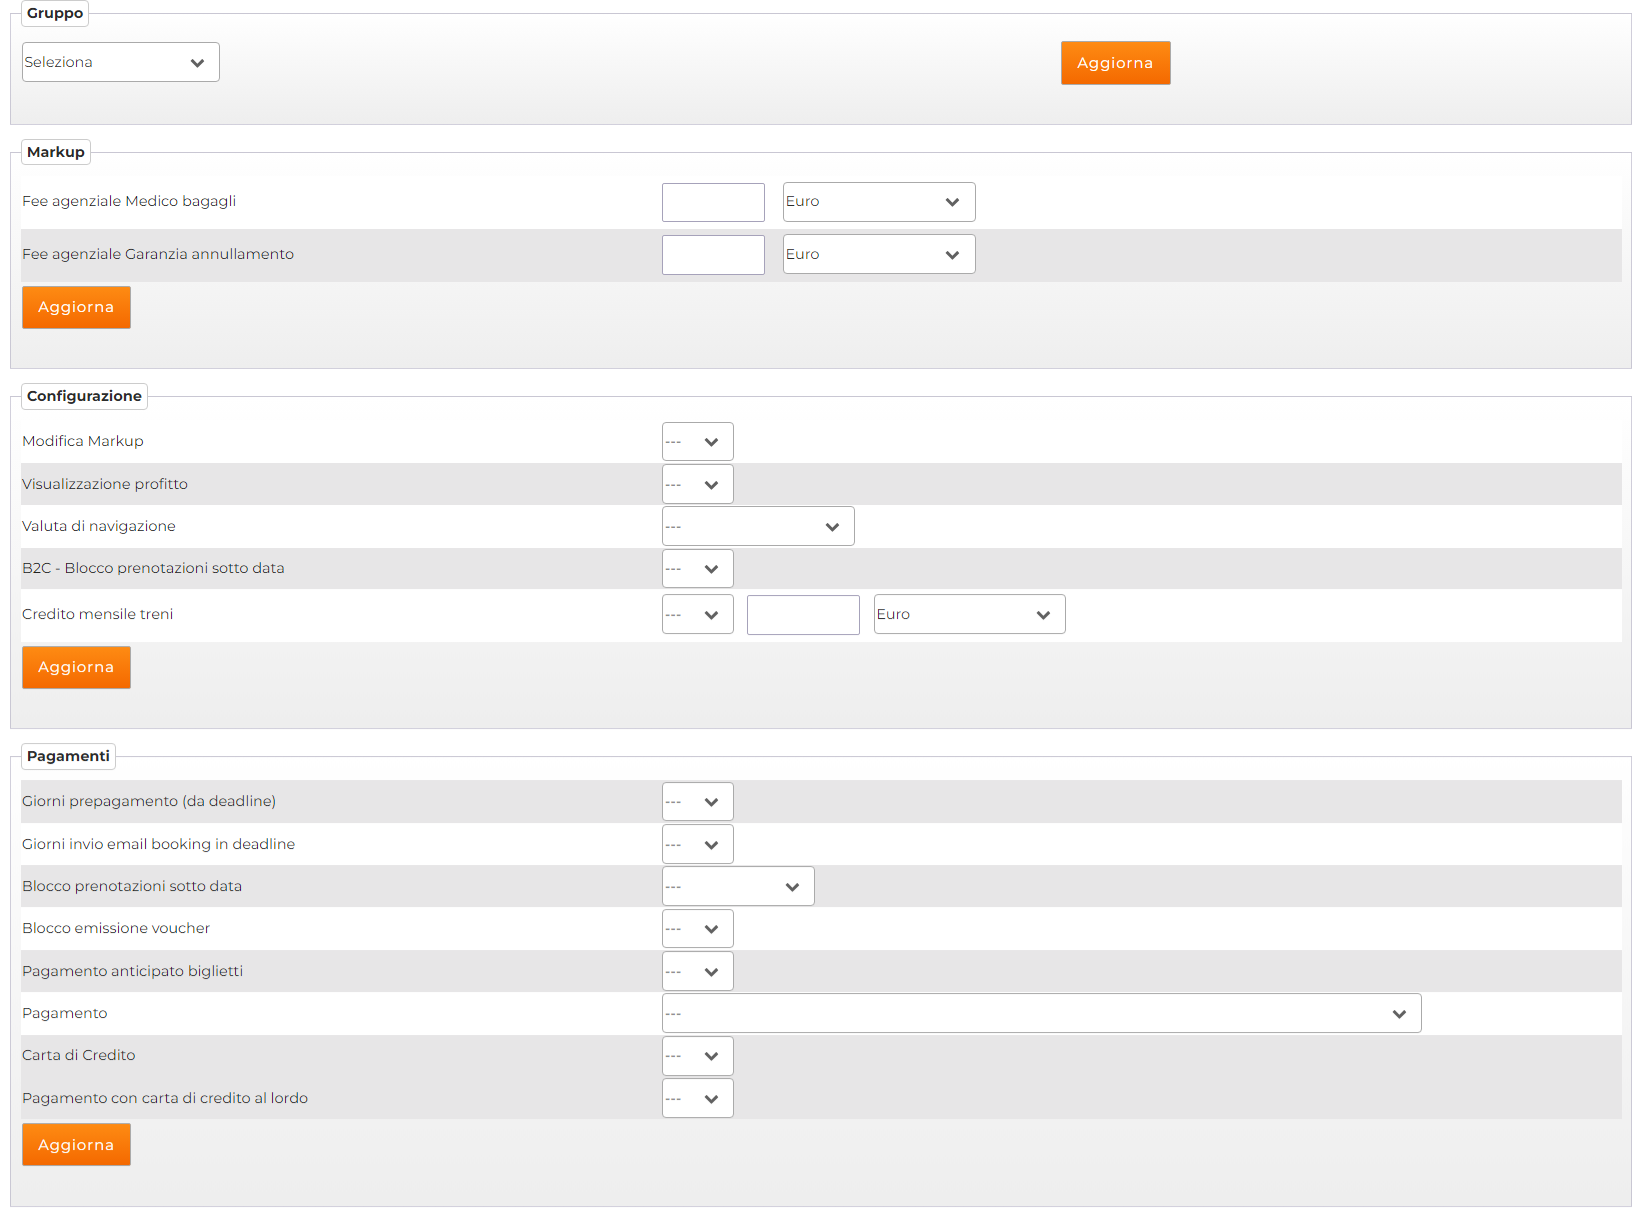Open the Valuta di navigazione dropdown

pos(758,526)
